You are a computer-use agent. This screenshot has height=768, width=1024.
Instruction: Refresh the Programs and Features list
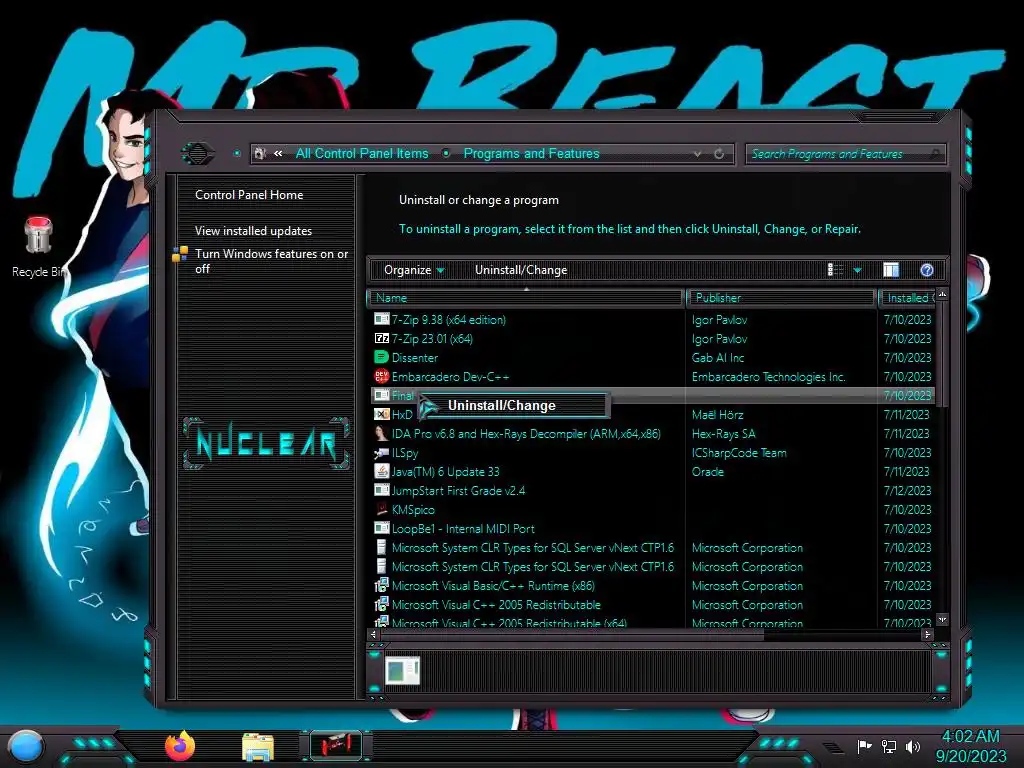[x=719, y=153]
